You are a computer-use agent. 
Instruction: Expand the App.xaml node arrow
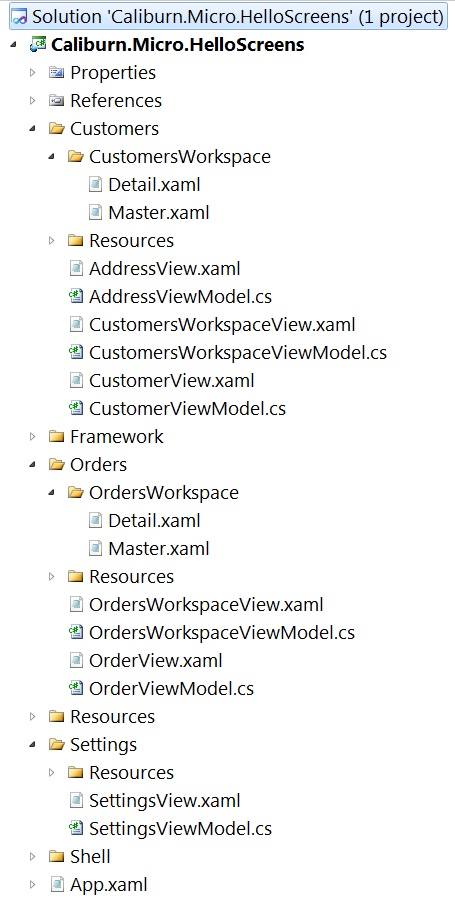tap(33, 884)
